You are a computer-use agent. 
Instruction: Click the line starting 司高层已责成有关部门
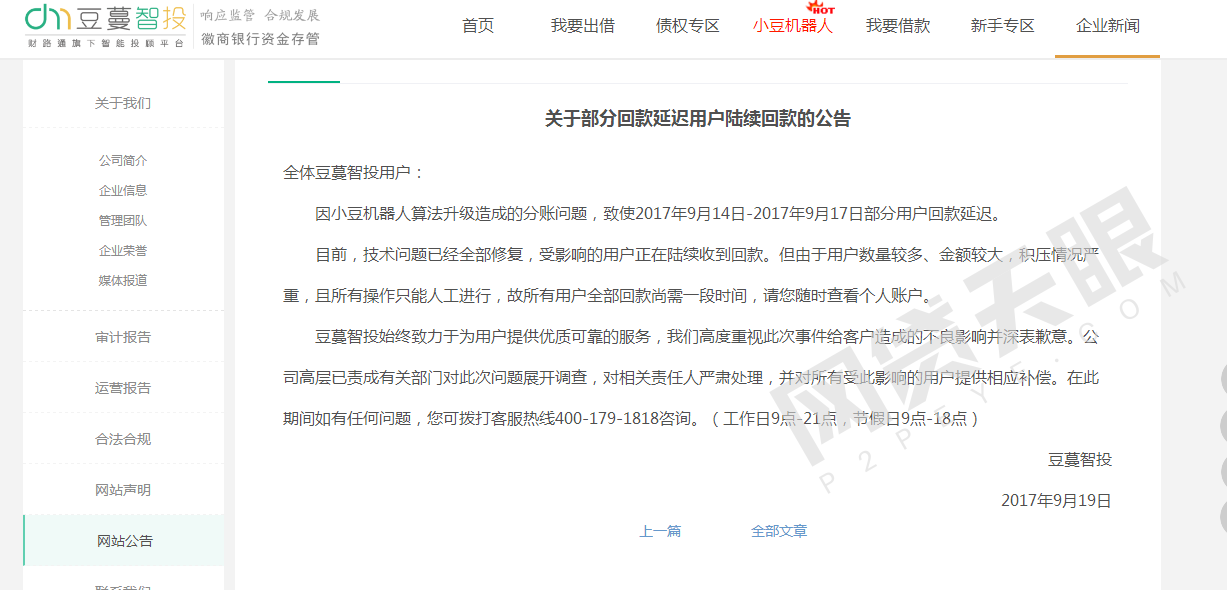click(691, 378)
